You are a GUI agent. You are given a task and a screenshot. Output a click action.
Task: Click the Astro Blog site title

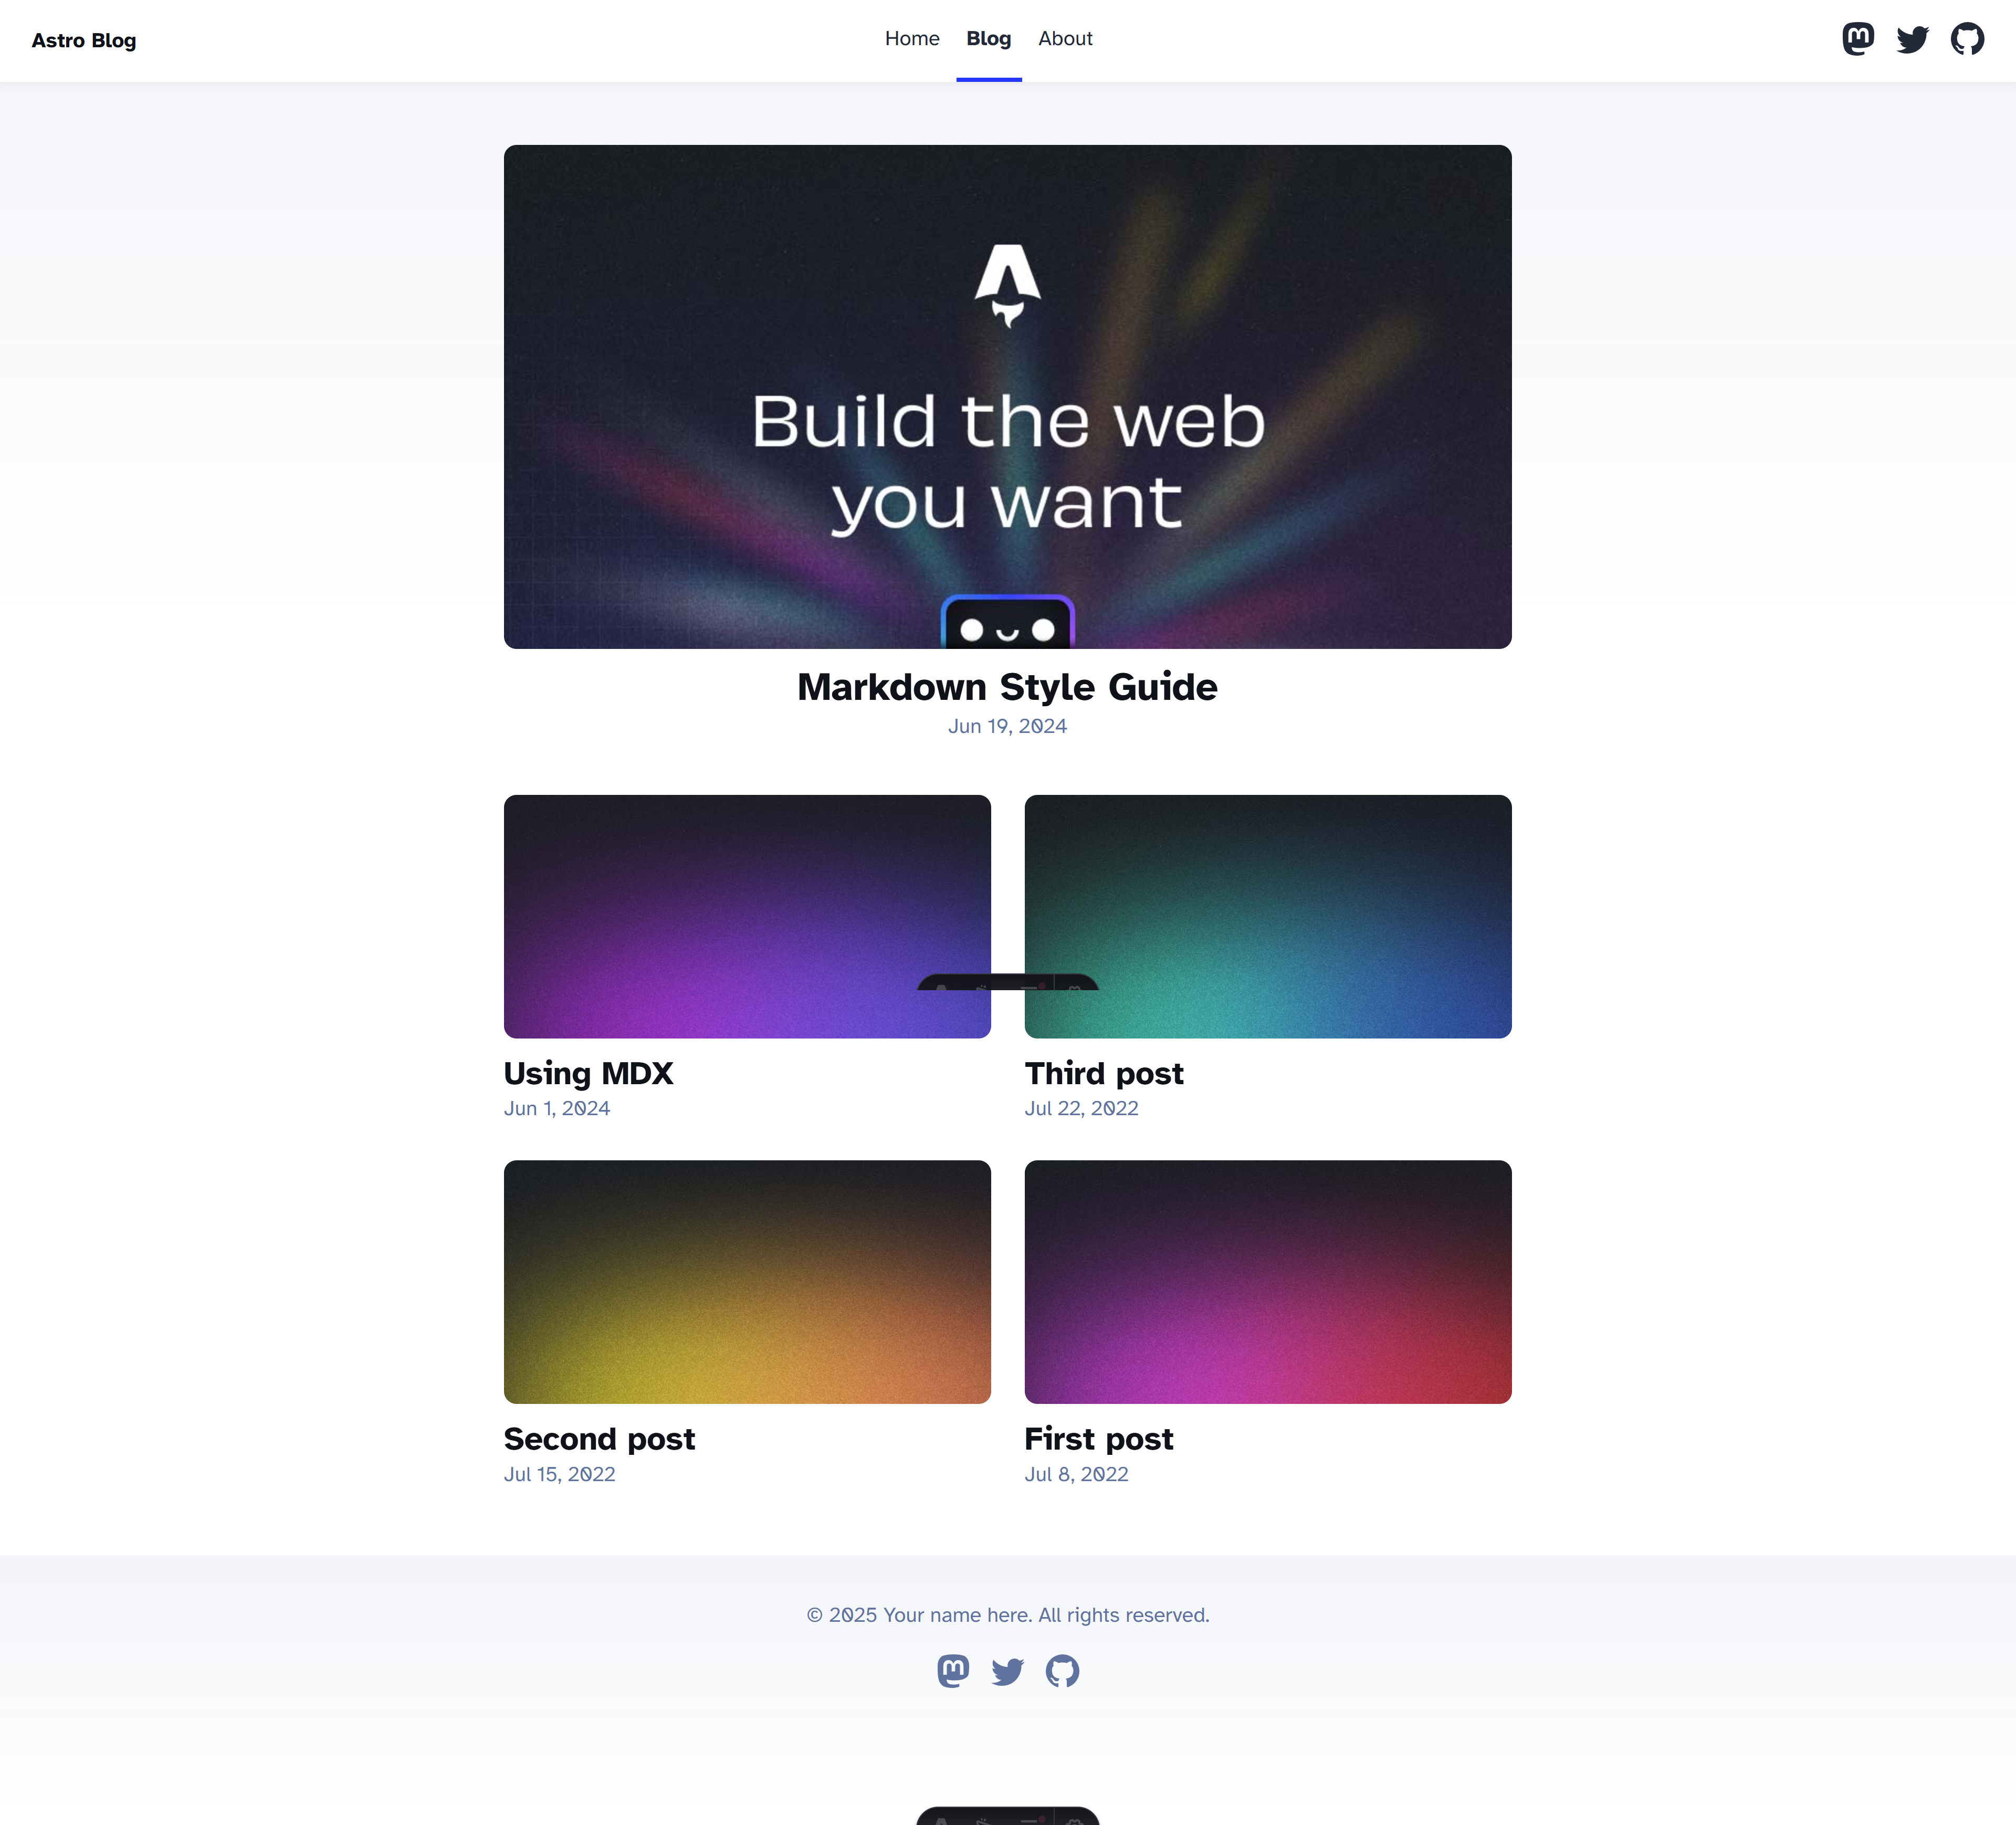(x=84, y=41)
